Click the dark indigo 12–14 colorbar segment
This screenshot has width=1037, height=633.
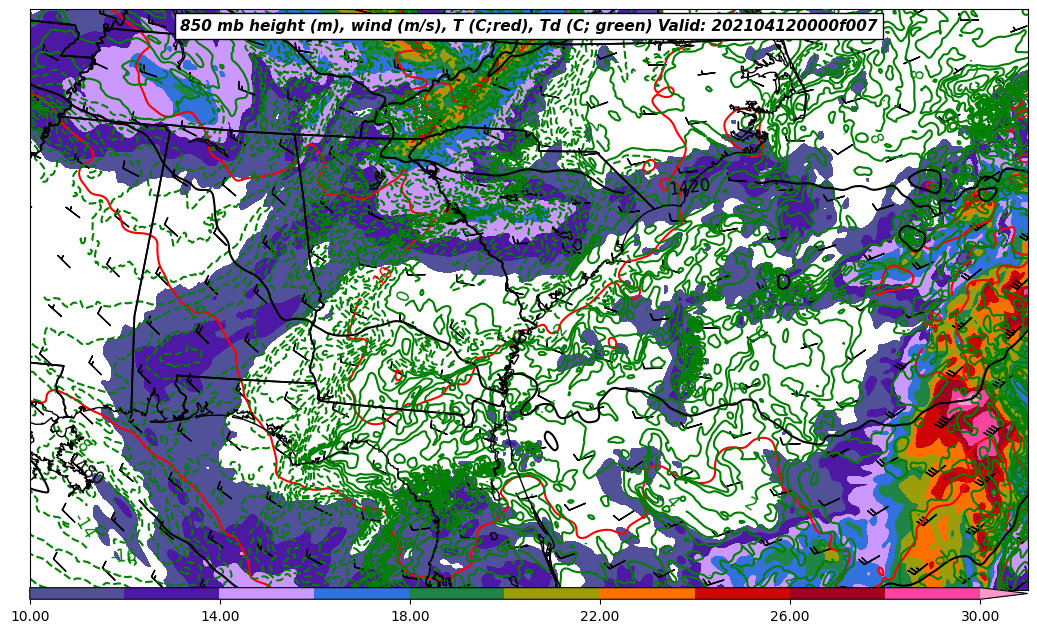(x=172, y=593)
